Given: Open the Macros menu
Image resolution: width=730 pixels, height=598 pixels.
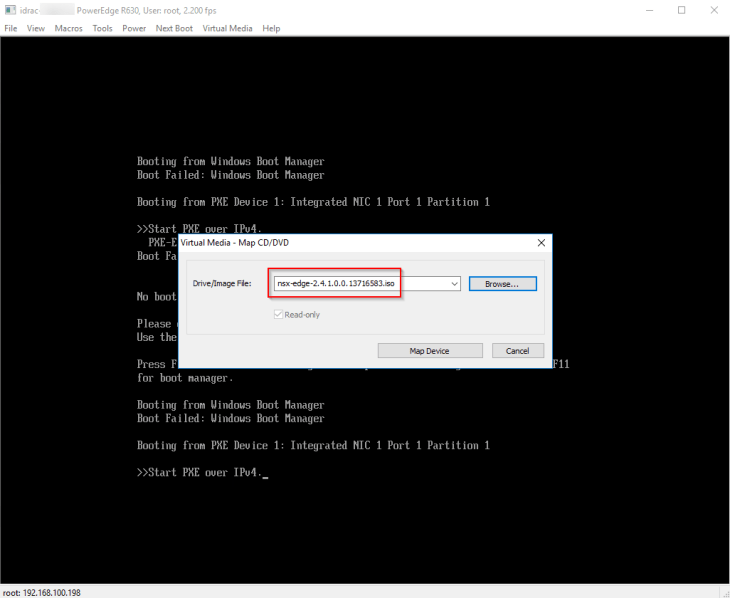Looking at the screenshot, I should [x=69, y=28].
